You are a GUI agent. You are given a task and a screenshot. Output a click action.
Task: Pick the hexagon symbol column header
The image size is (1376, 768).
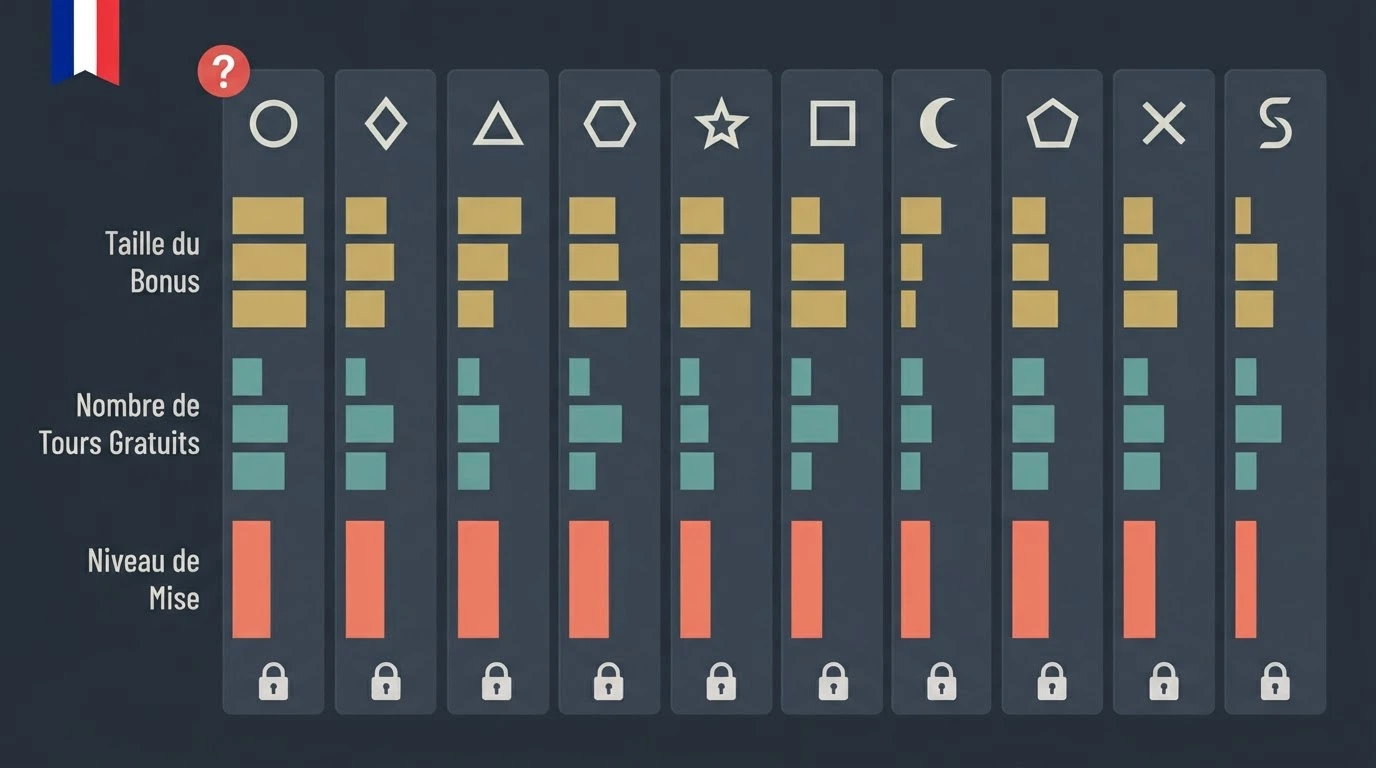tap(609, 126)
